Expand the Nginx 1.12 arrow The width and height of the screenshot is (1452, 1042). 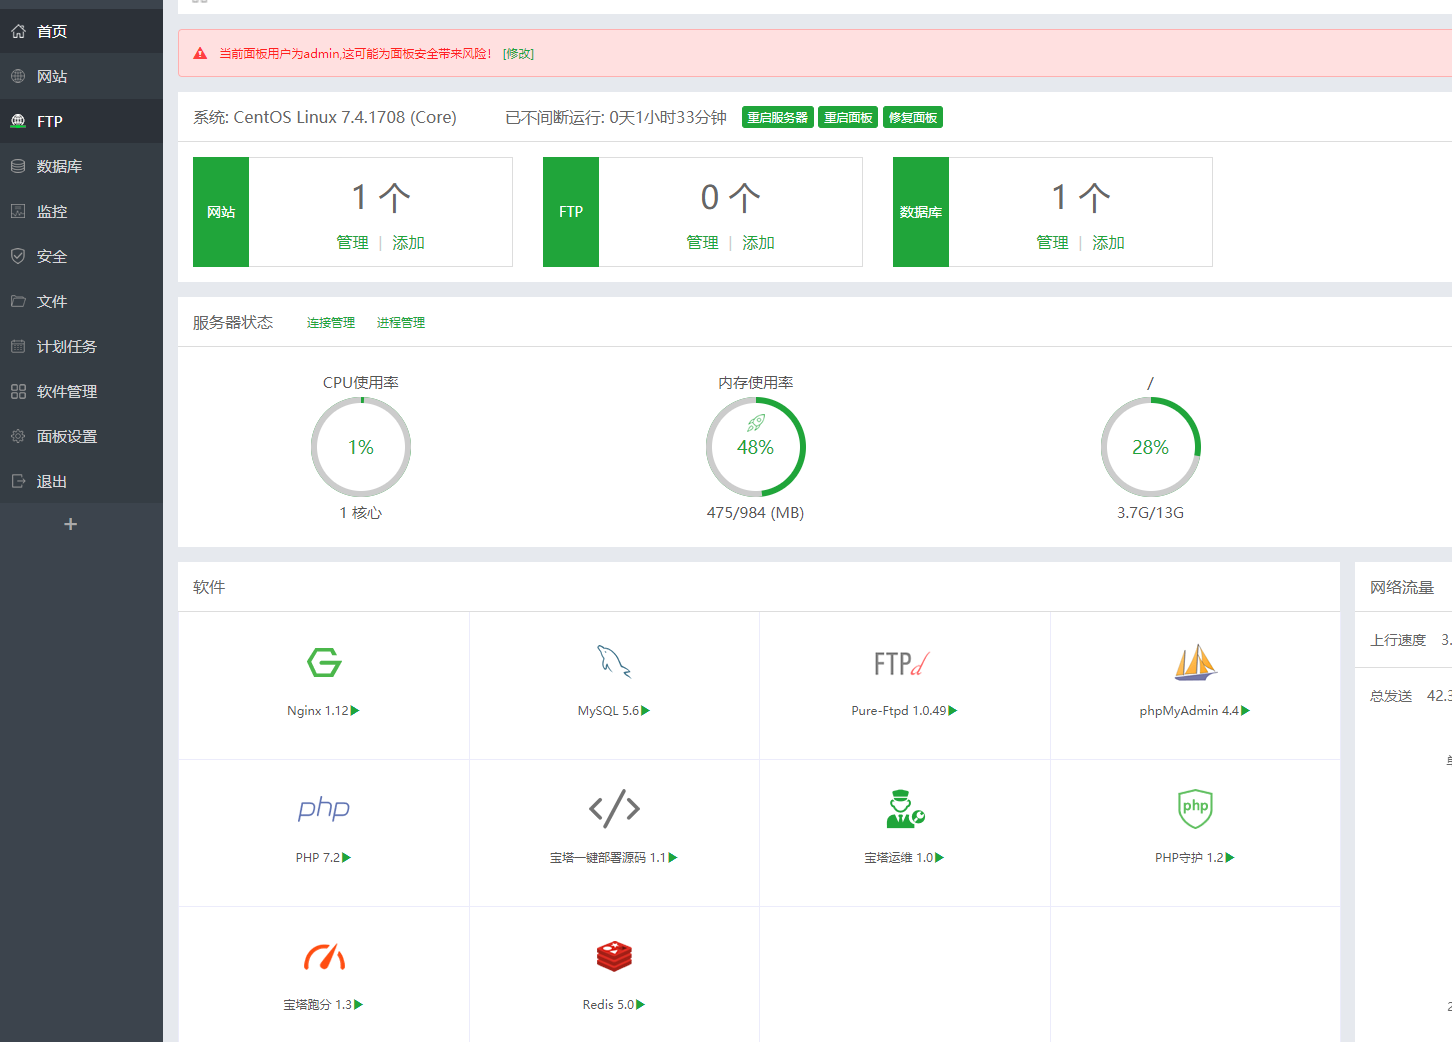click(355, 711)
